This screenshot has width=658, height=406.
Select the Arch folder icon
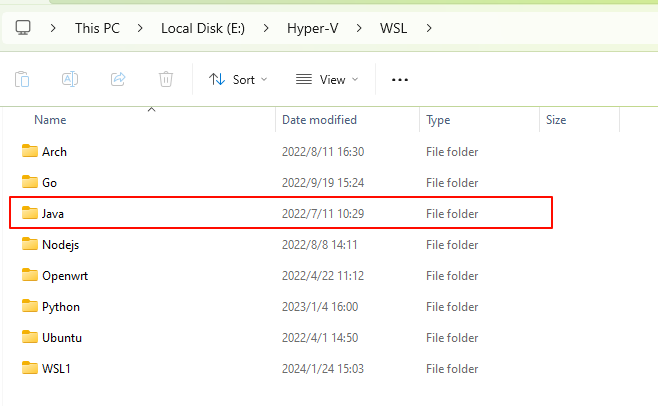29,152
